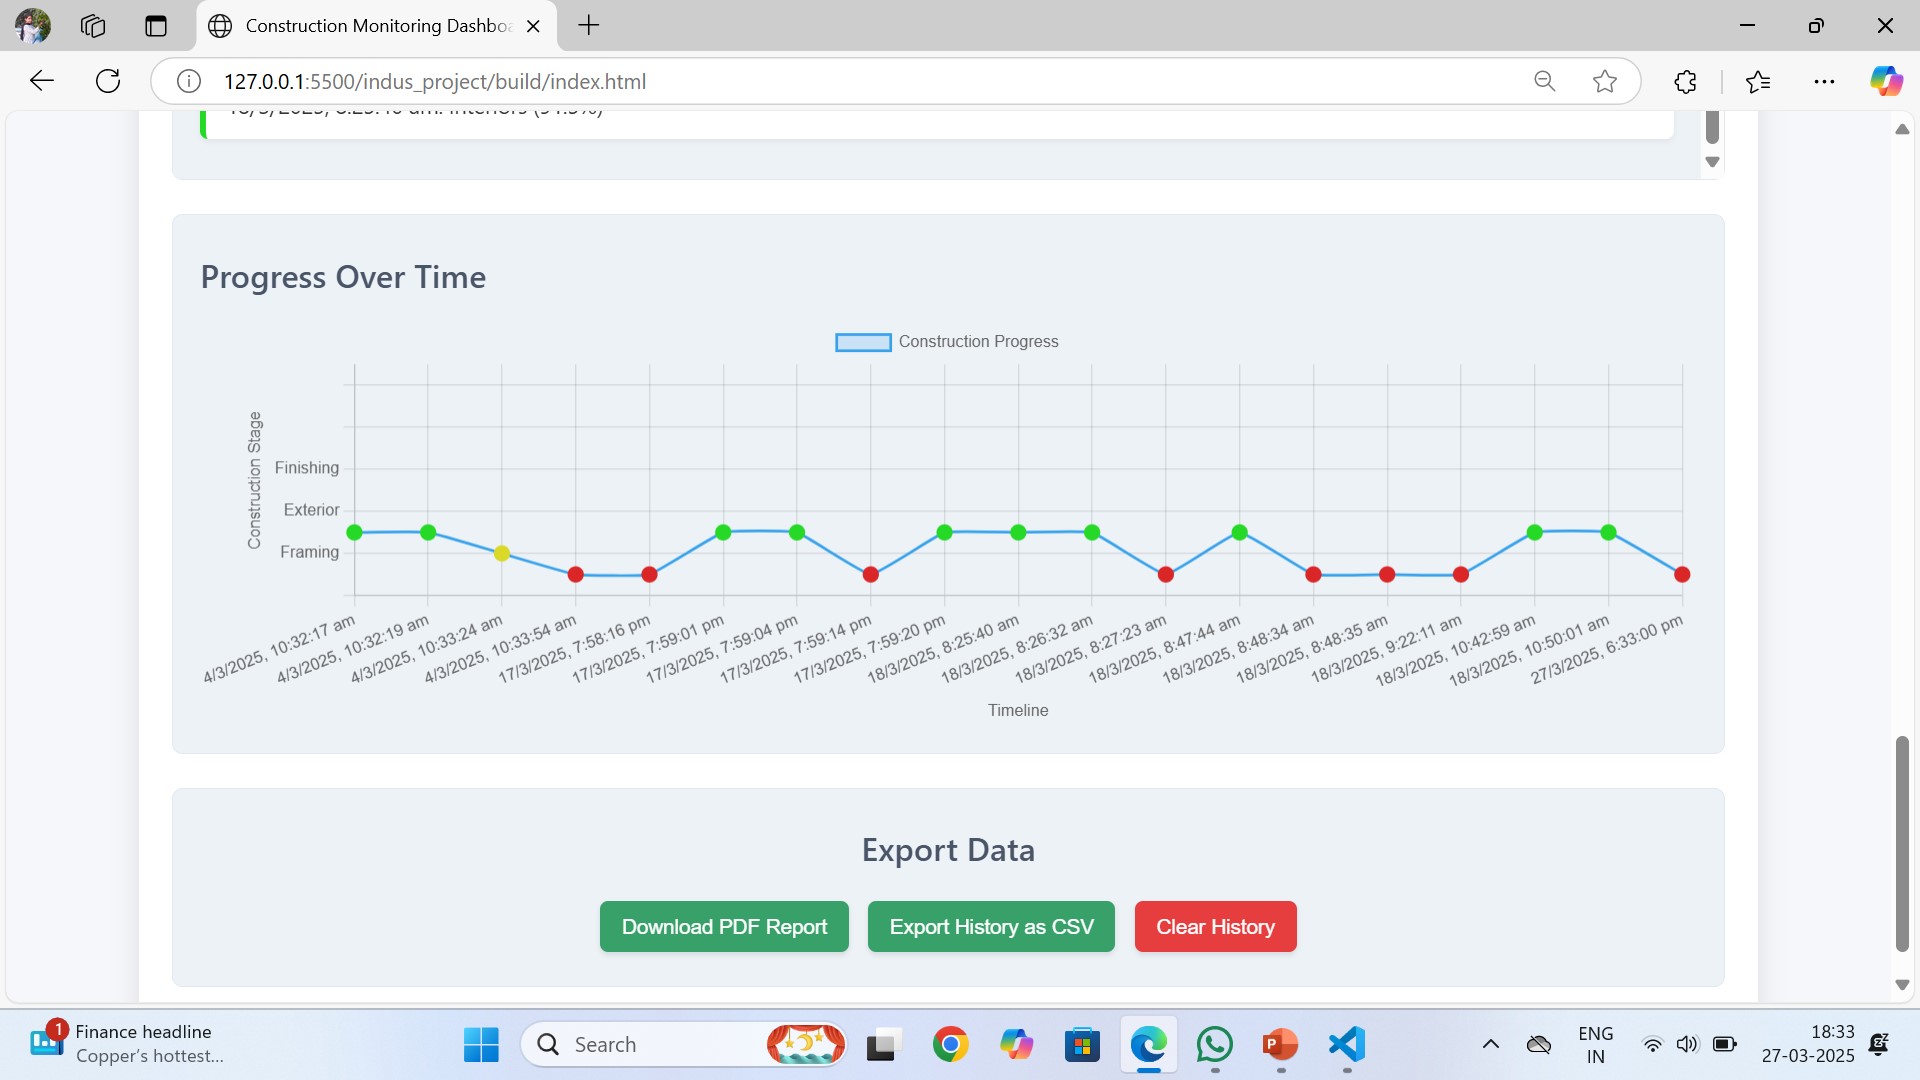This screenshot has height=1080, width=1920.
Task: Open a new browser tab
Action: tap(588, 25)
